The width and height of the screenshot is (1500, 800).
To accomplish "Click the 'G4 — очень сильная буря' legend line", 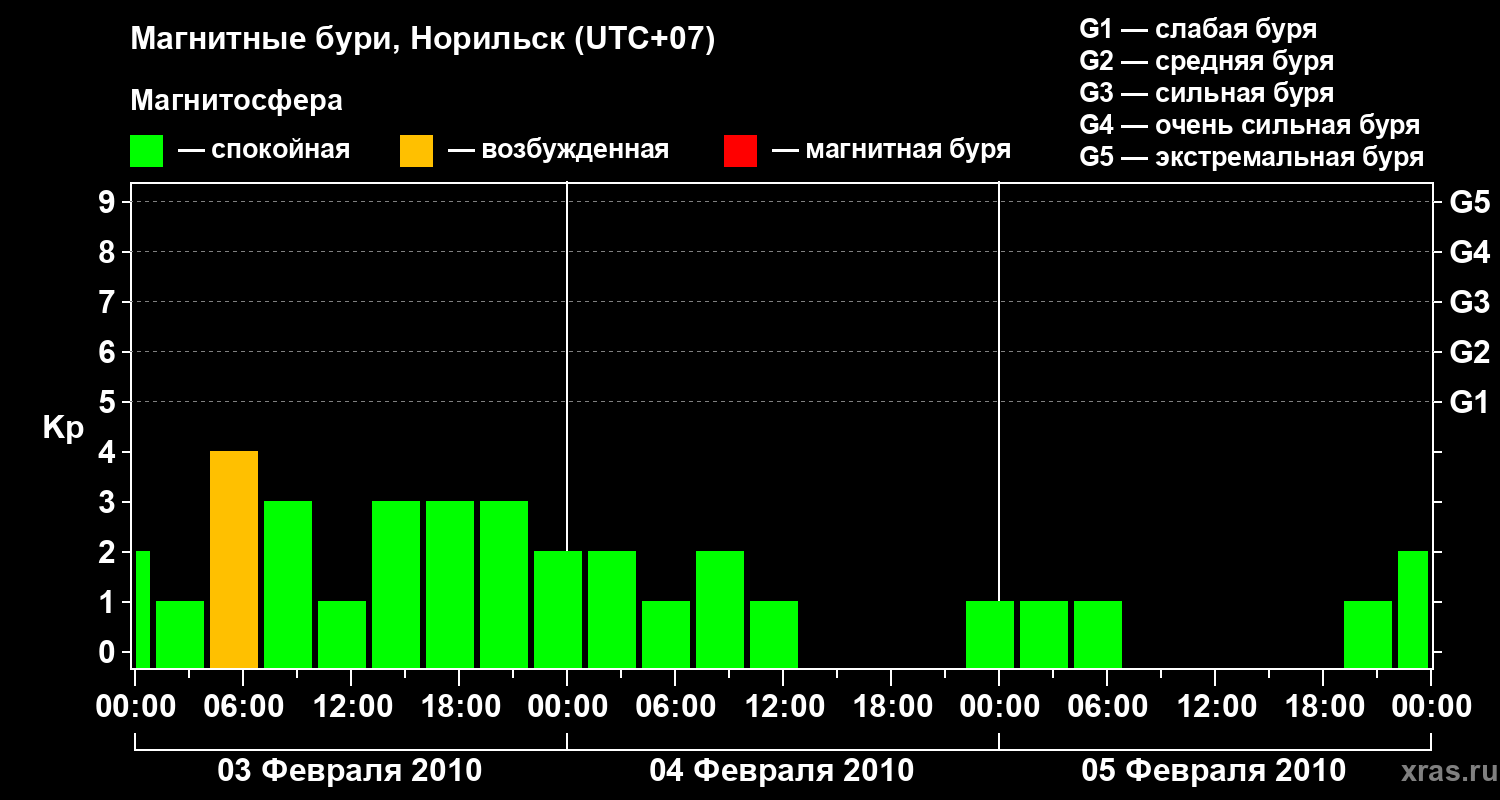I will pos(1249,125).
